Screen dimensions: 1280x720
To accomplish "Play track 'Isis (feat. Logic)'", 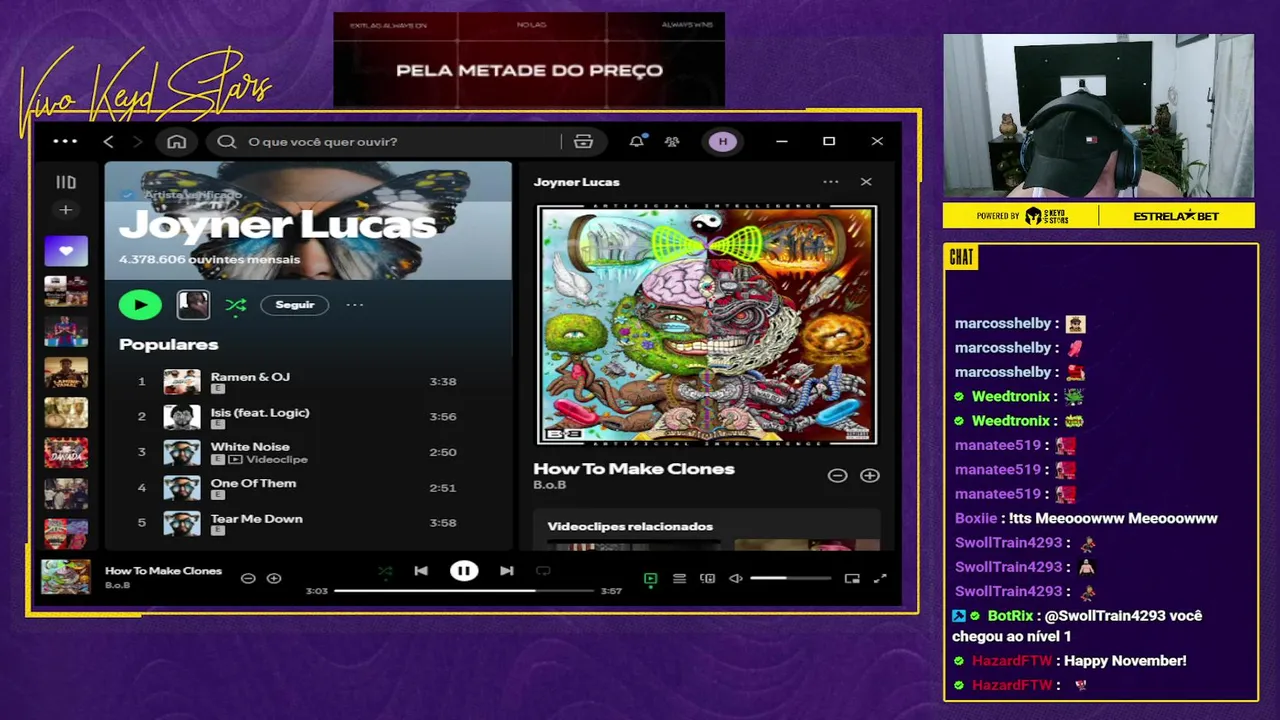I will point(260,412).
